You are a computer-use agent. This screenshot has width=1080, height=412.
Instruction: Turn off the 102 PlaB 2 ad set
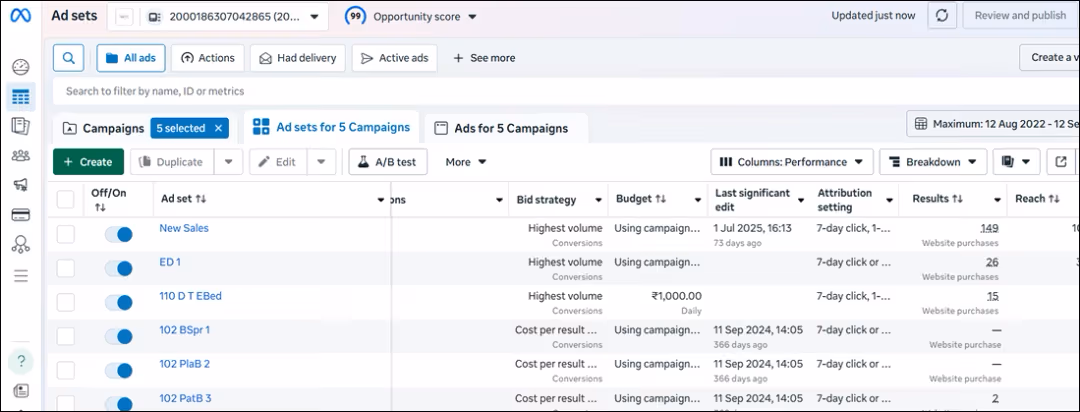click(x=118, y=371)
